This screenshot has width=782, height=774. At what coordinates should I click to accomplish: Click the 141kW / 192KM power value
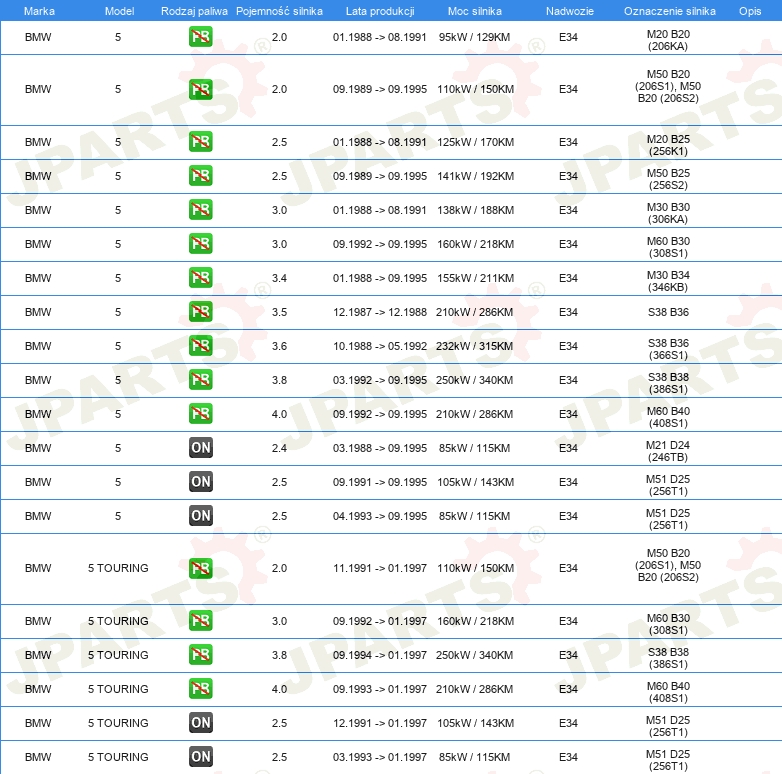pos(475,176)
